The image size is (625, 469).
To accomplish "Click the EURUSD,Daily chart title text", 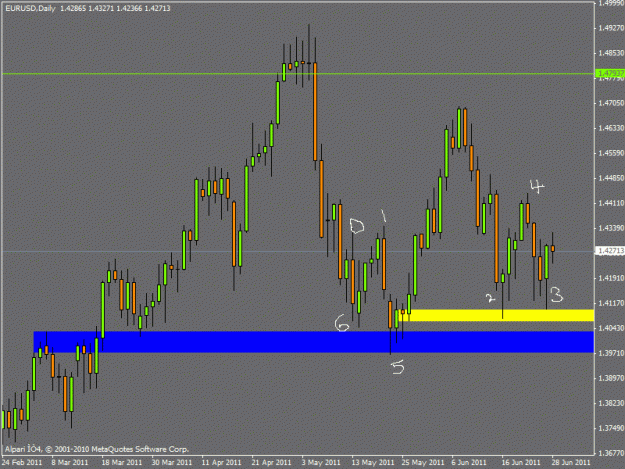I will [30, 8].
